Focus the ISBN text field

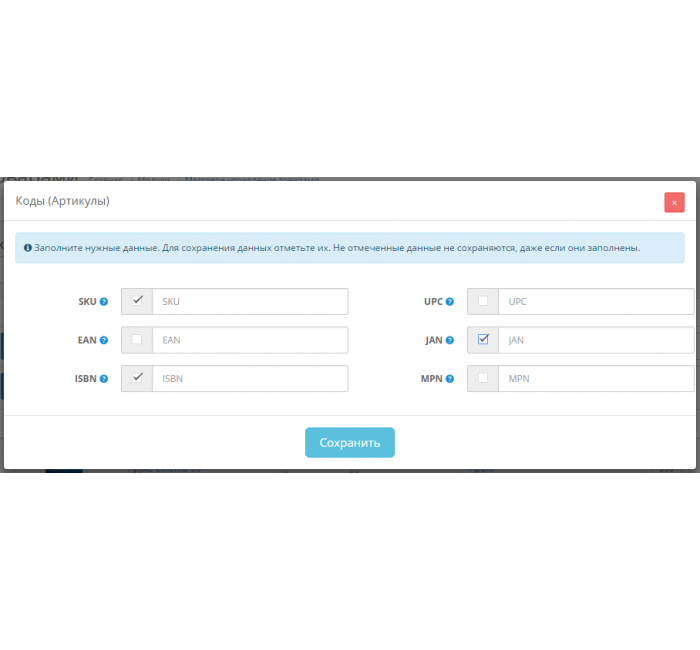pyautogui.click(x=250, y=379)
